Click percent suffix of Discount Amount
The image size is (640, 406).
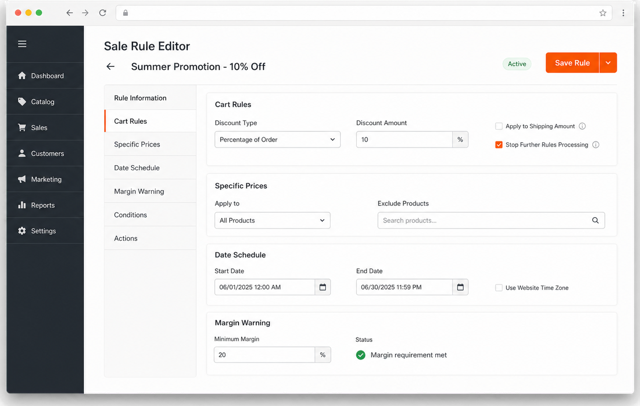(x=460, y=140)
